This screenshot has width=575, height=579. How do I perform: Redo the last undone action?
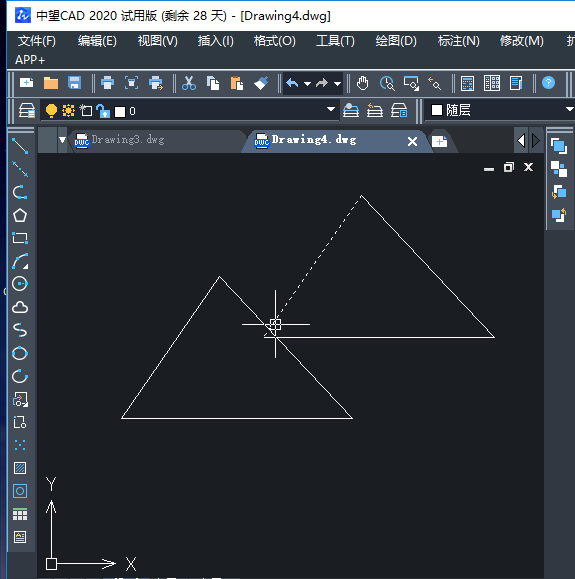(322, 83)
